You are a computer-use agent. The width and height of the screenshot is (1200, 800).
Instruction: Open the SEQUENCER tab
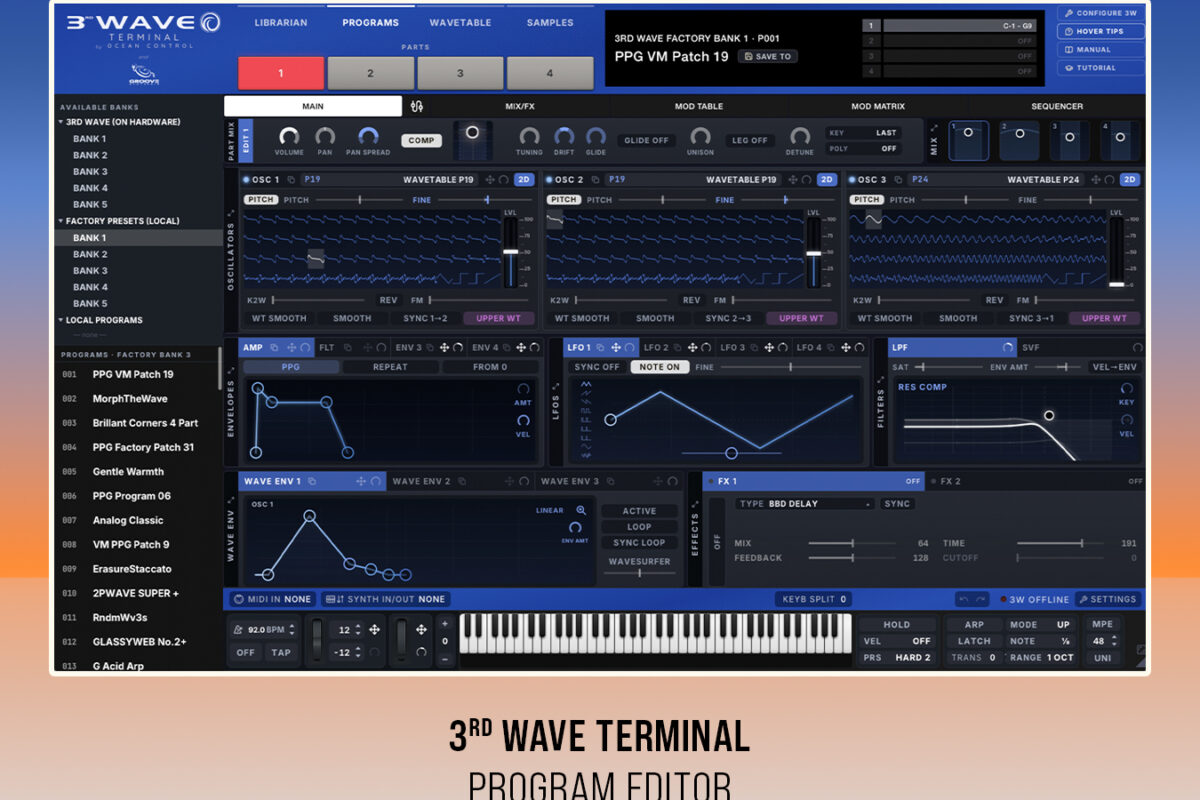[x=1058, y=106]
